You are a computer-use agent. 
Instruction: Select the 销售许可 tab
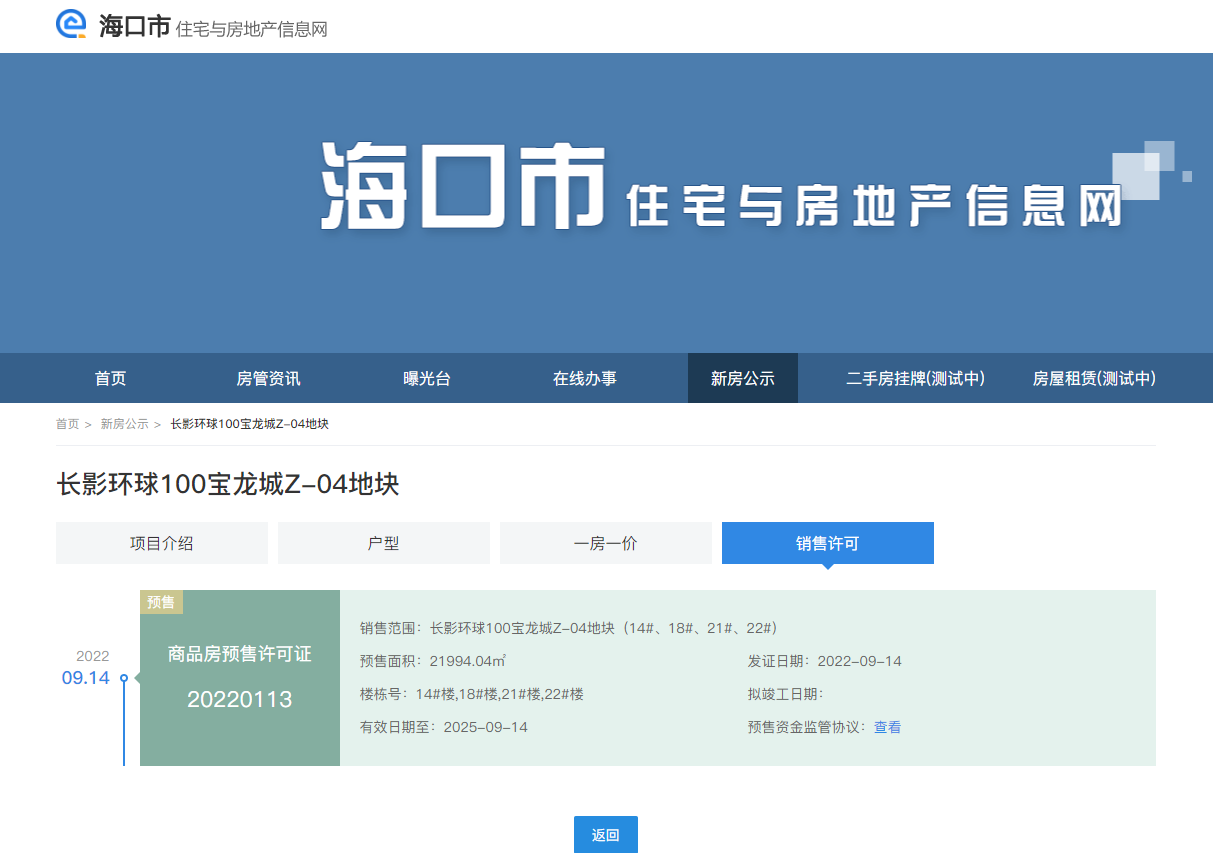tap(828, 543)
